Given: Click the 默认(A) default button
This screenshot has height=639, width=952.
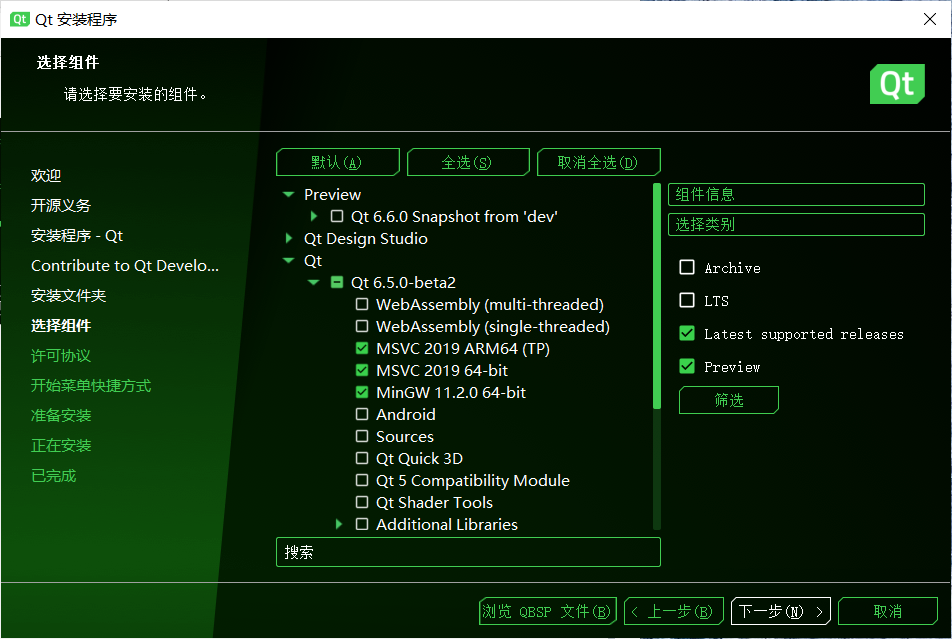Looking at the screenshot, I should tap(338, 162).
